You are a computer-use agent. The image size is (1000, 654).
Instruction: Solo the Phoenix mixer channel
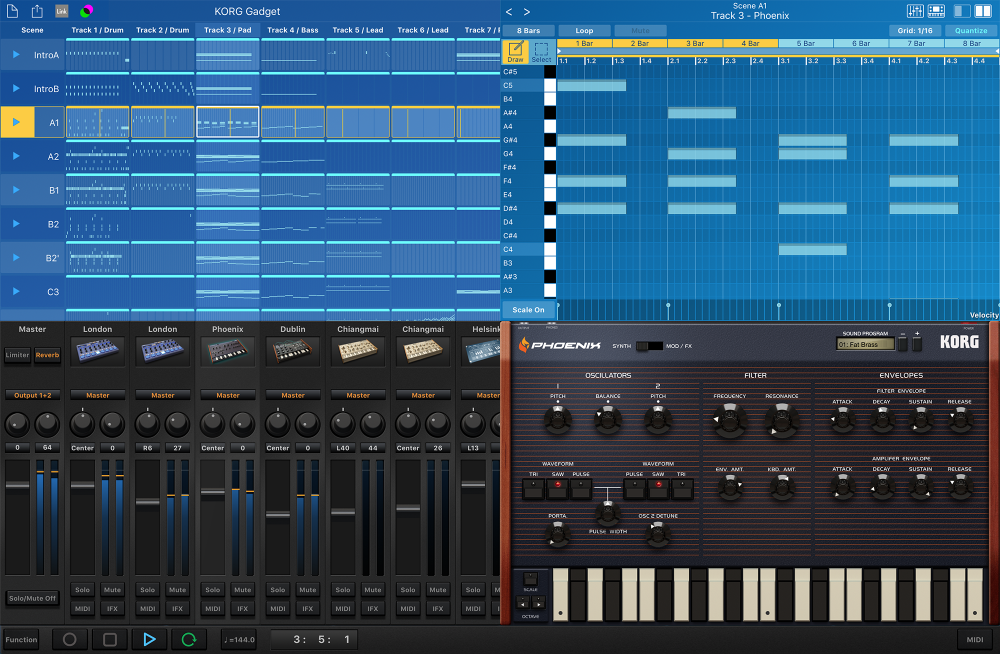(x=213, y=590)
